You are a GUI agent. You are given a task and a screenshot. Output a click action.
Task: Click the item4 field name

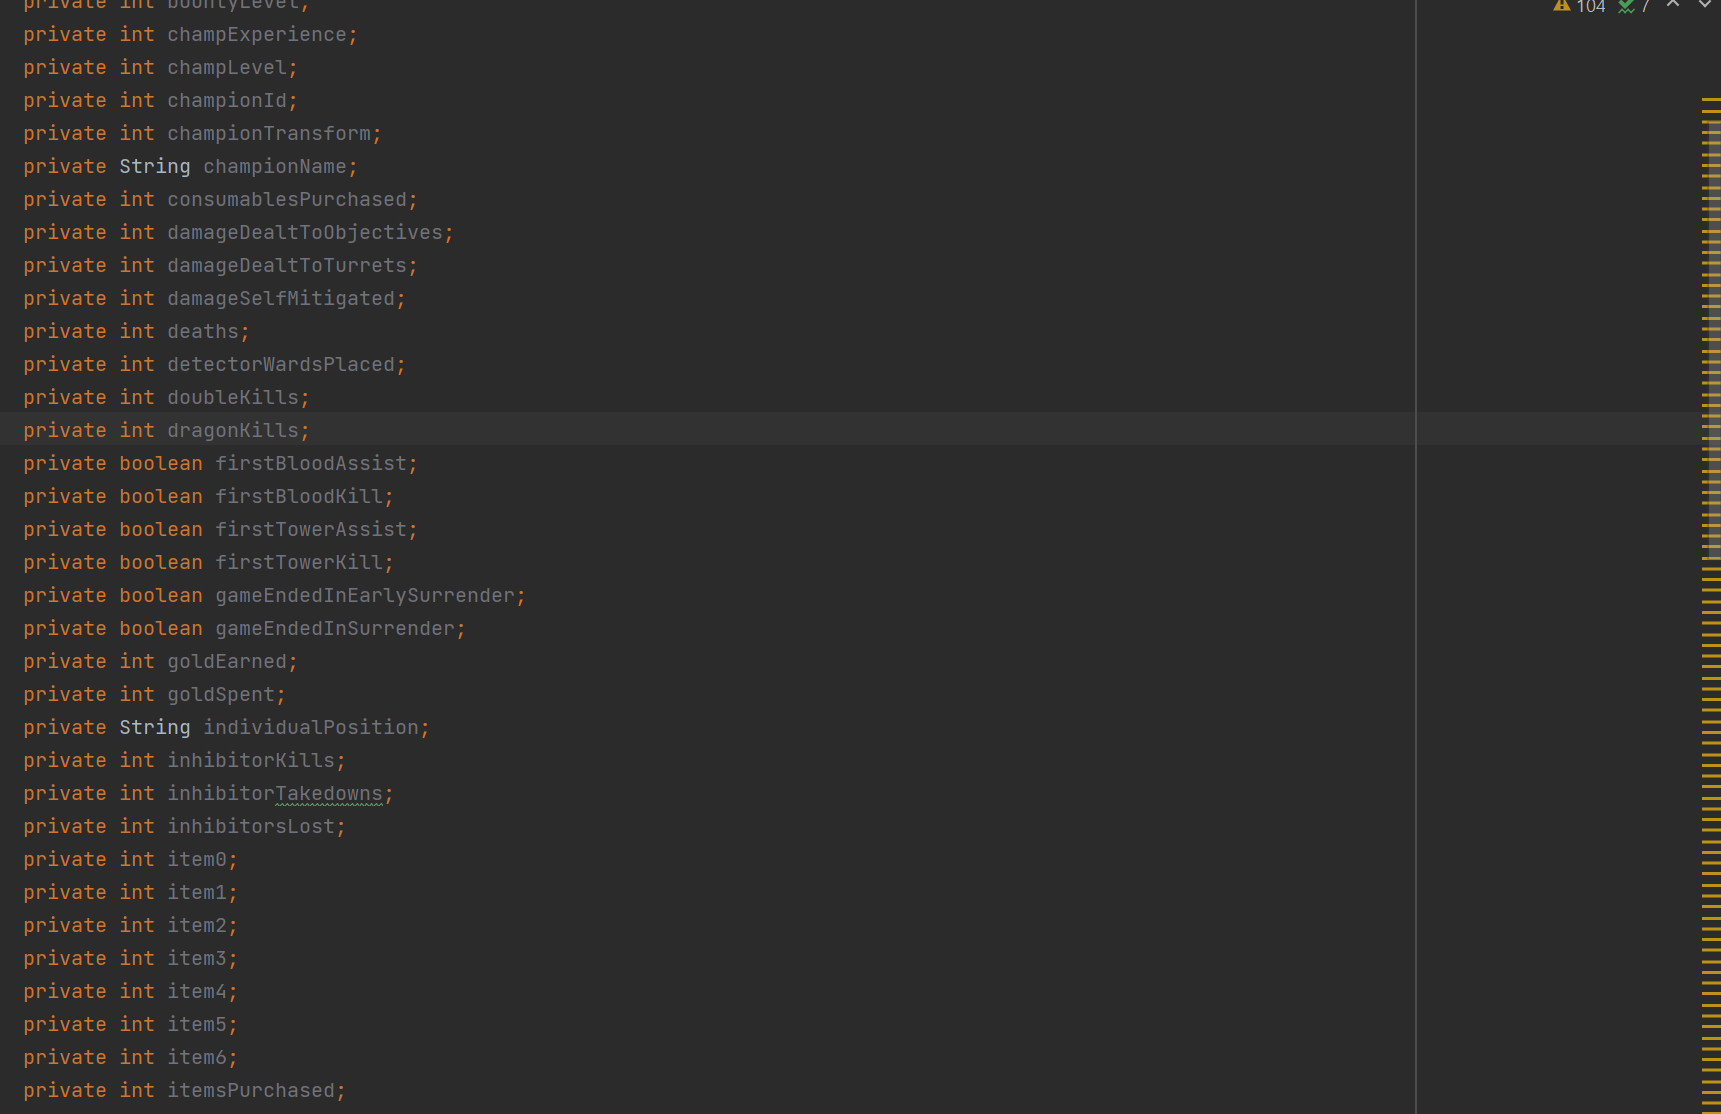197,992
